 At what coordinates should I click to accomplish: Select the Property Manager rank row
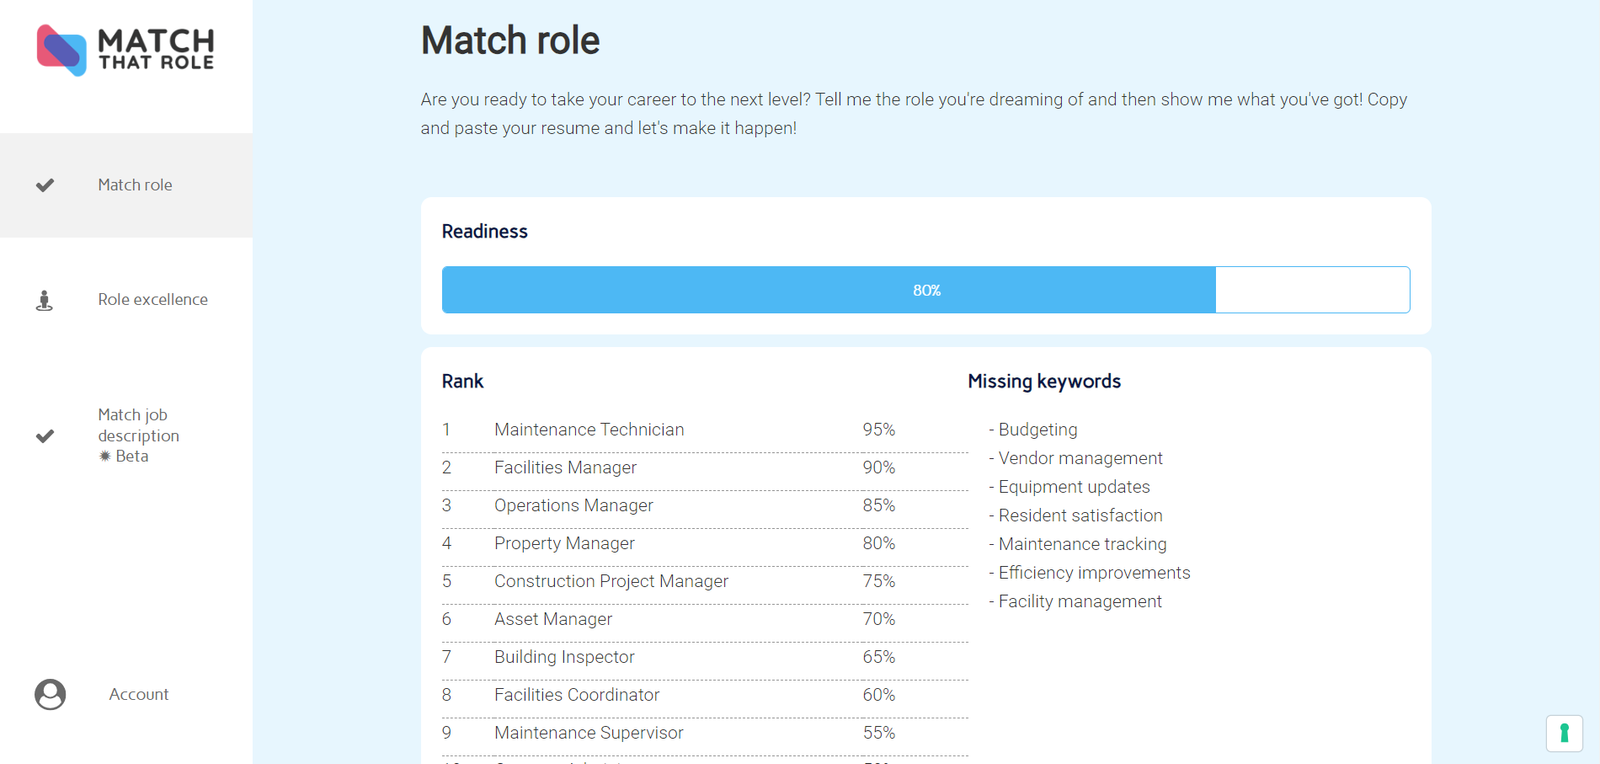click(x=704, y=544)
